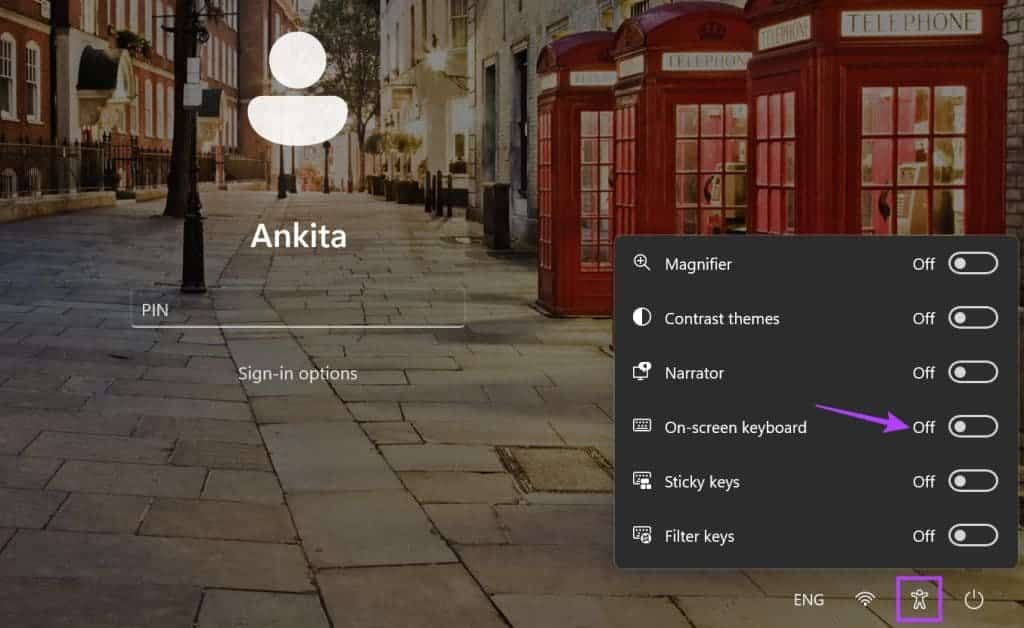The image size is (1024, 628).
Task: Click the Contrast themes half-circle icon
Action: 642,318
